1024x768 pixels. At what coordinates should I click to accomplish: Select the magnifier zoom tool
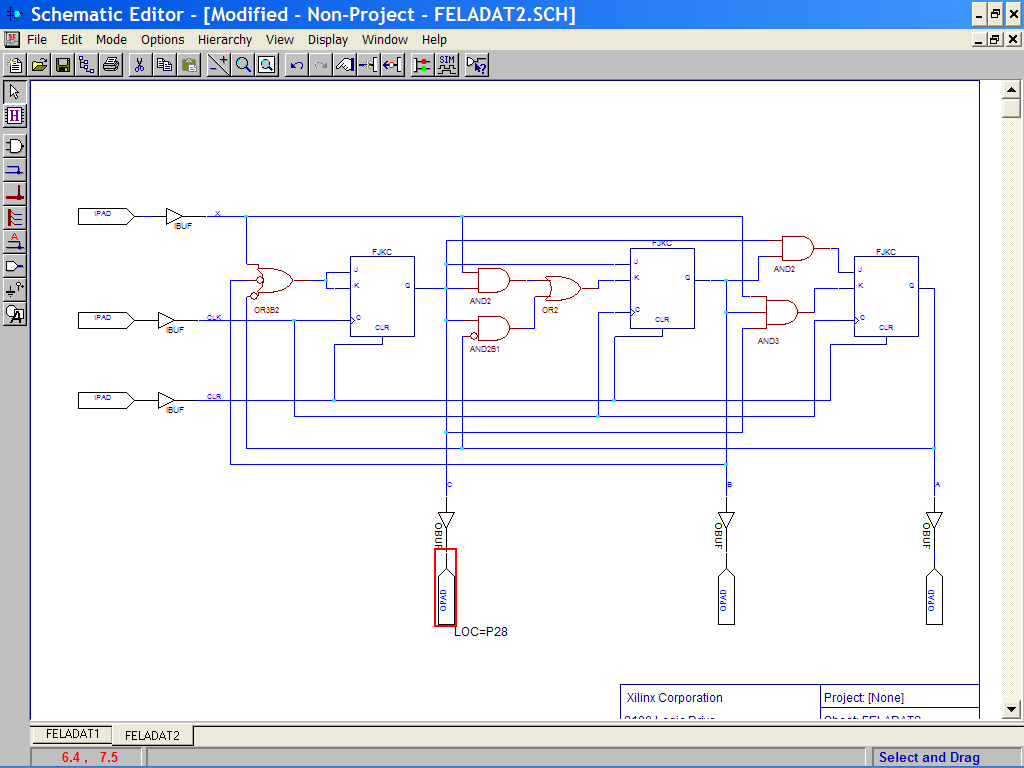click(x=243, y=65)
